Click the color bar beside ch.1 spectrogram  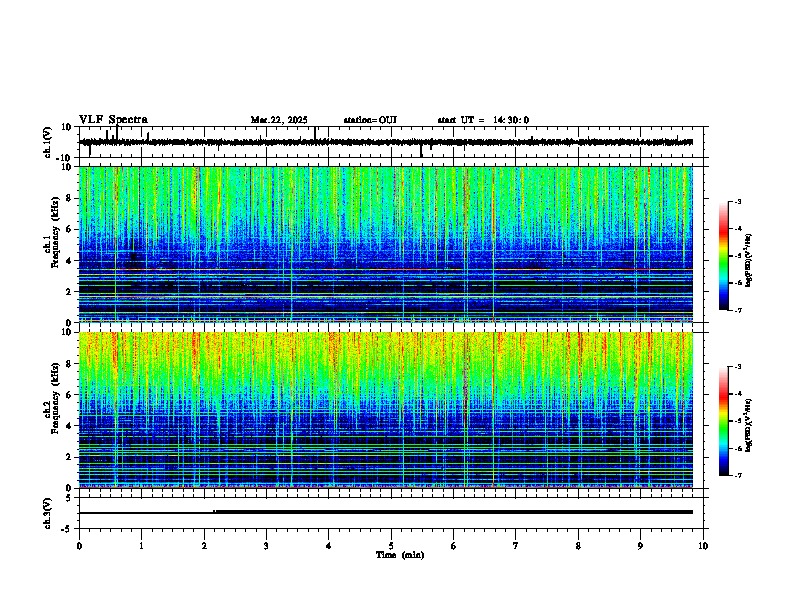(724, 256)
